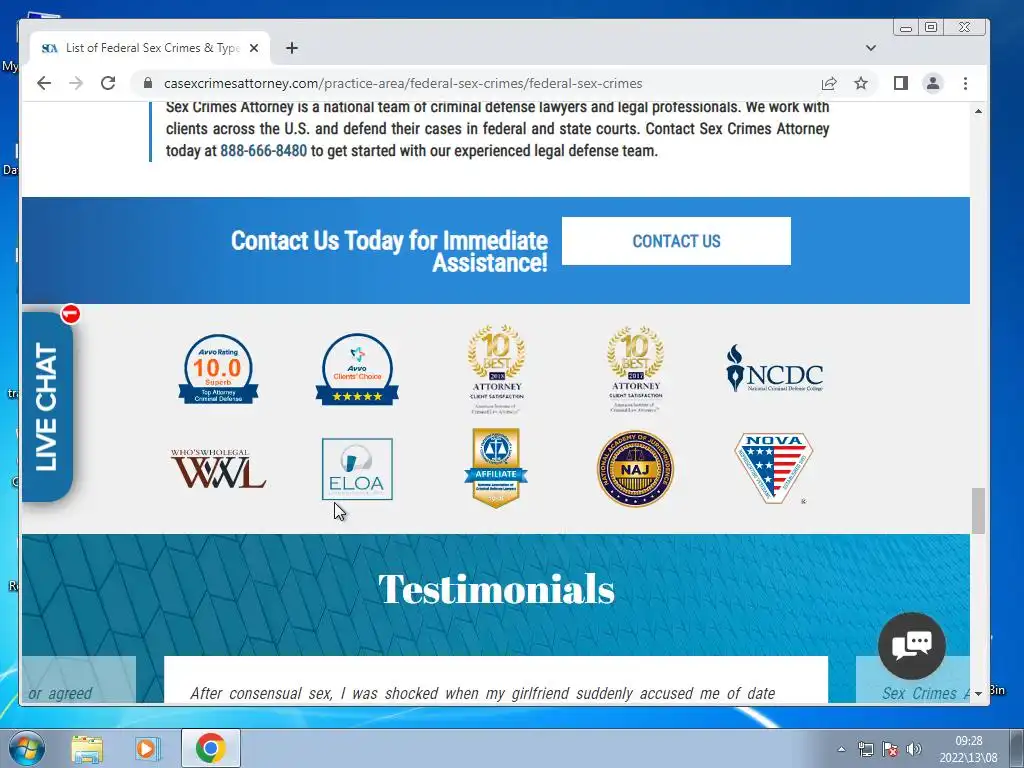
Task: Open the LIVE CHAT side tab
Action: [x=47, y=407]
